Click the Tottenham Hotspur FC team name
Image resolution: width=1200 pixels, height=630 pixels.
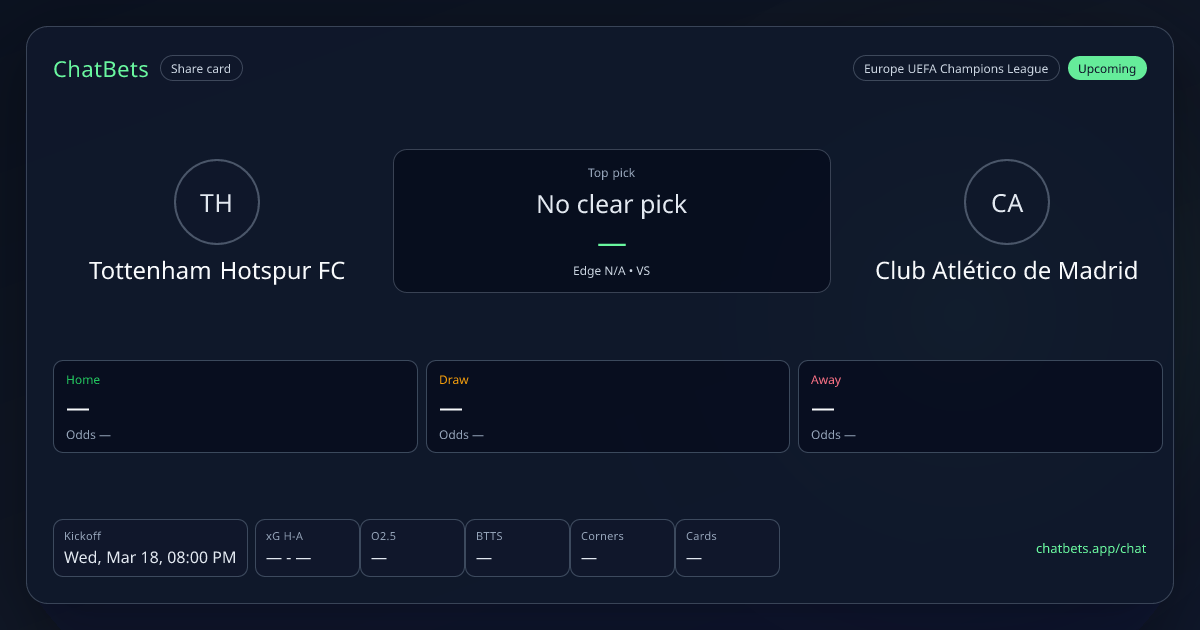tap(217, 271)
